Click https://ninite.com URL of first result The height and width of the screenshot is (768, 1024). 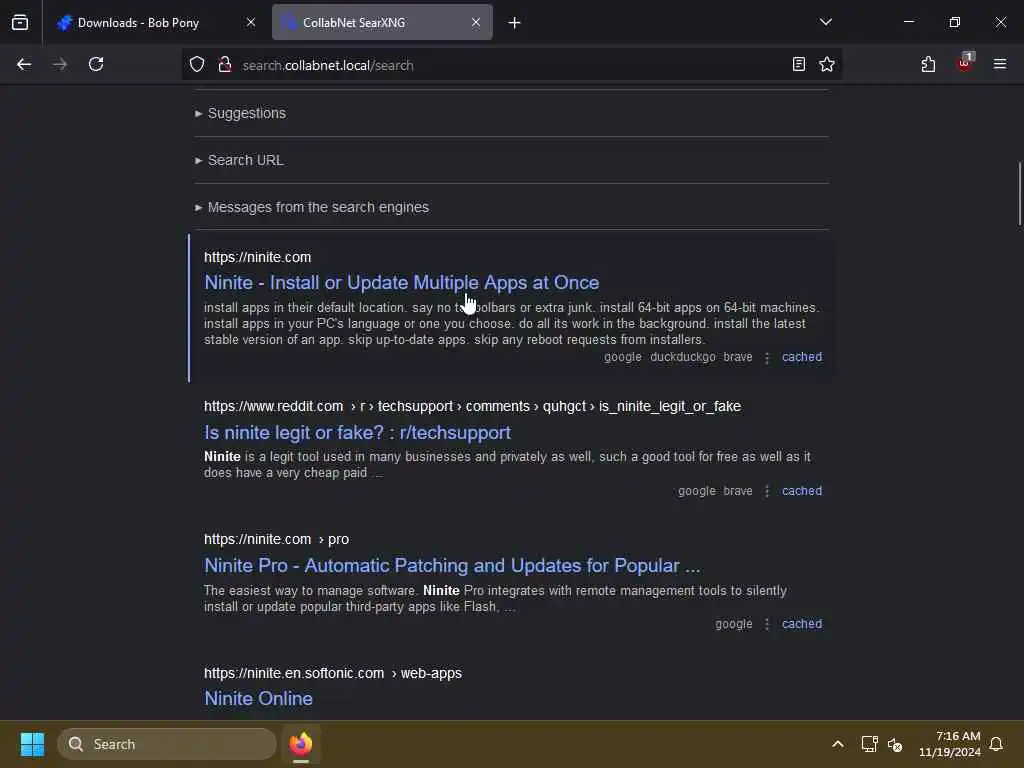(x=257, y=257)
